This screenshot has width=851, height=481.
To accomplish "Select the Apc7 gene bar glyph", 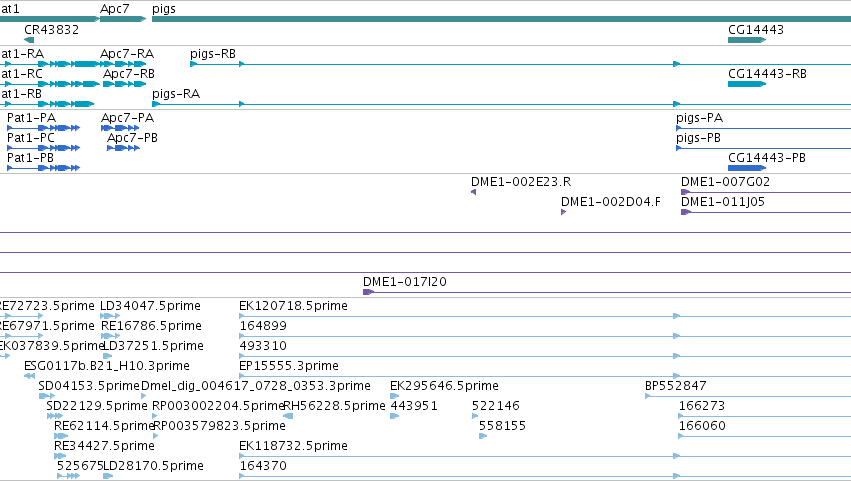I will click(123, 19).
